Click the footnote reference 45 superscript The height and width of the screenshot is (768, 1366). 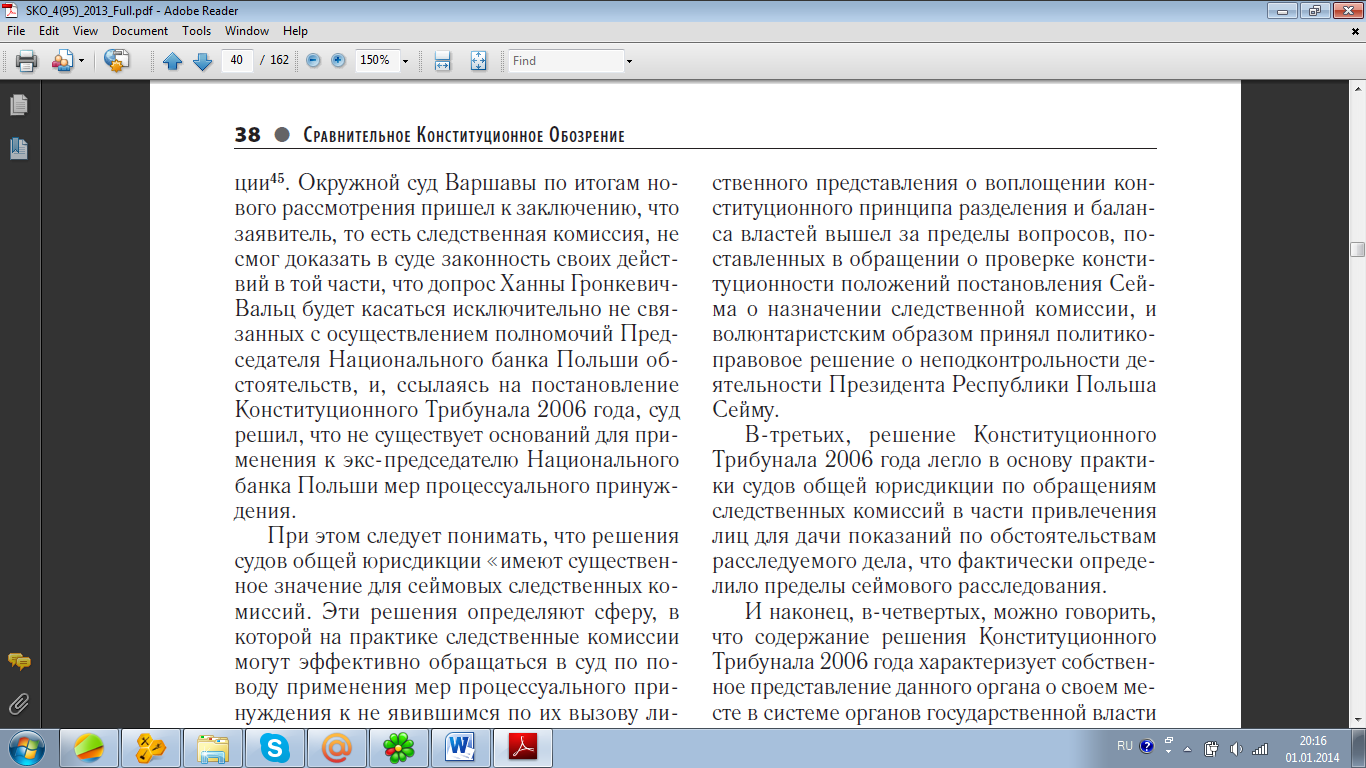click(277, 180)
